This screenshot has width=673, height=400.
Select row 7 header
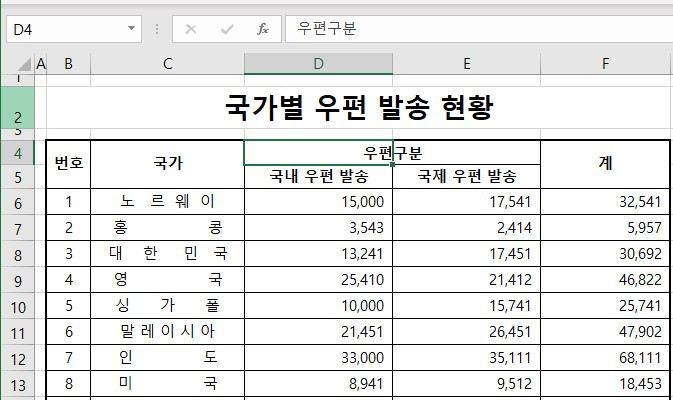click(x=18, y=228)
